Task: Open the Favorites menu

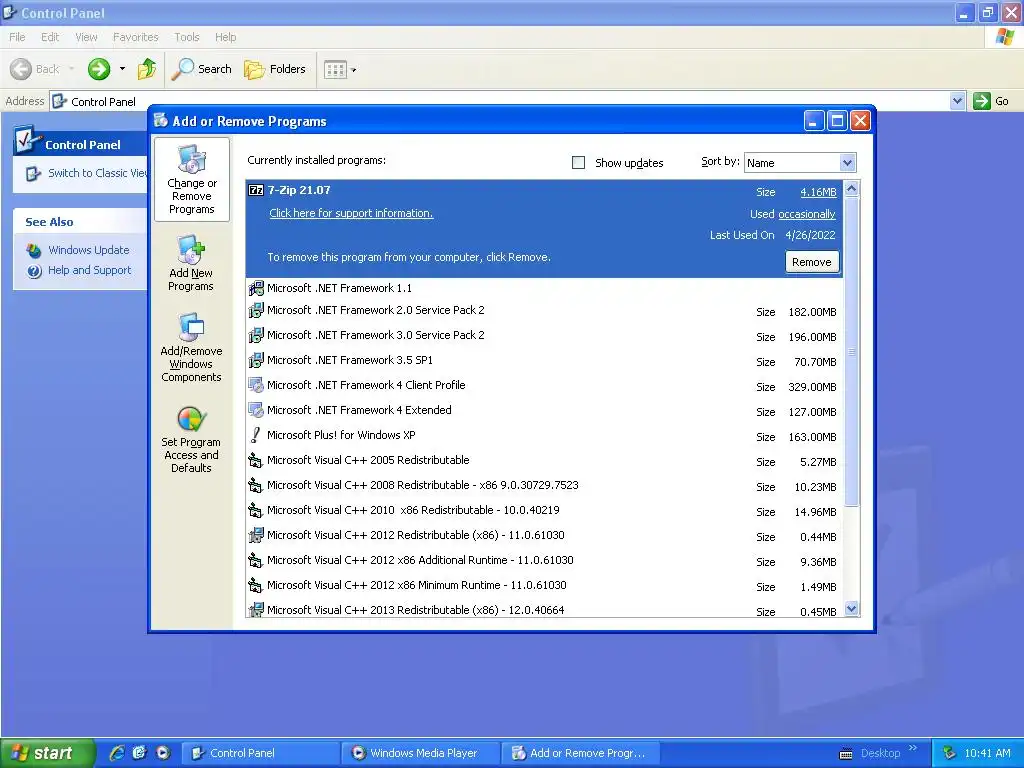Action: point(135,37)
